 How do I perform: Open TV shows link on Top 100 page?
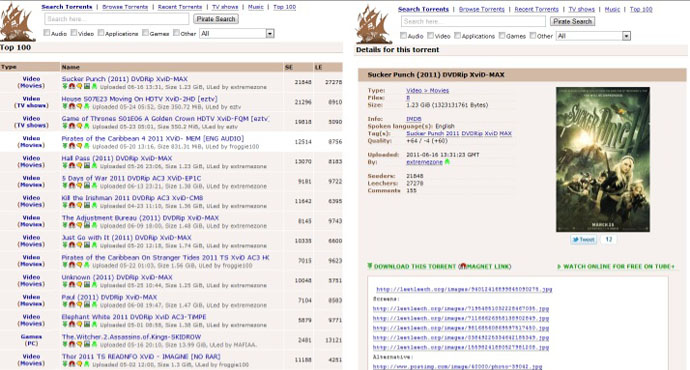225,7
